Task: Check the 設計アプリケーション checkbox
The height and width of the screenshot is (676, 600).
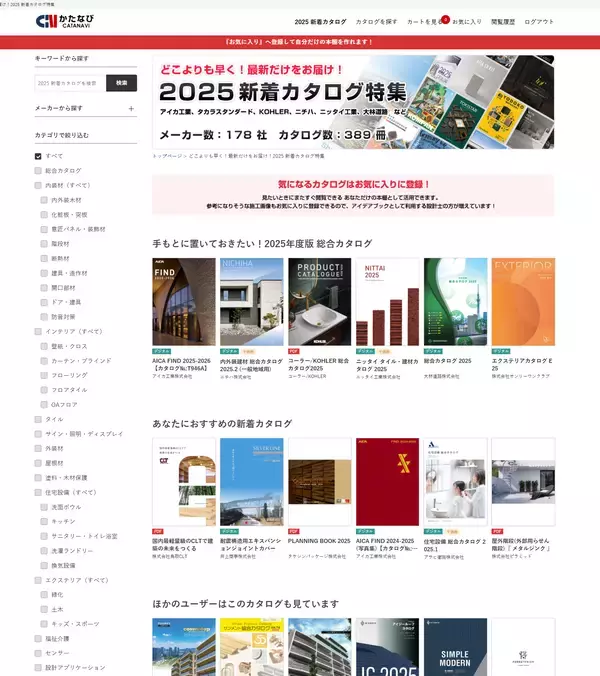Action: [x=38, y=668]
